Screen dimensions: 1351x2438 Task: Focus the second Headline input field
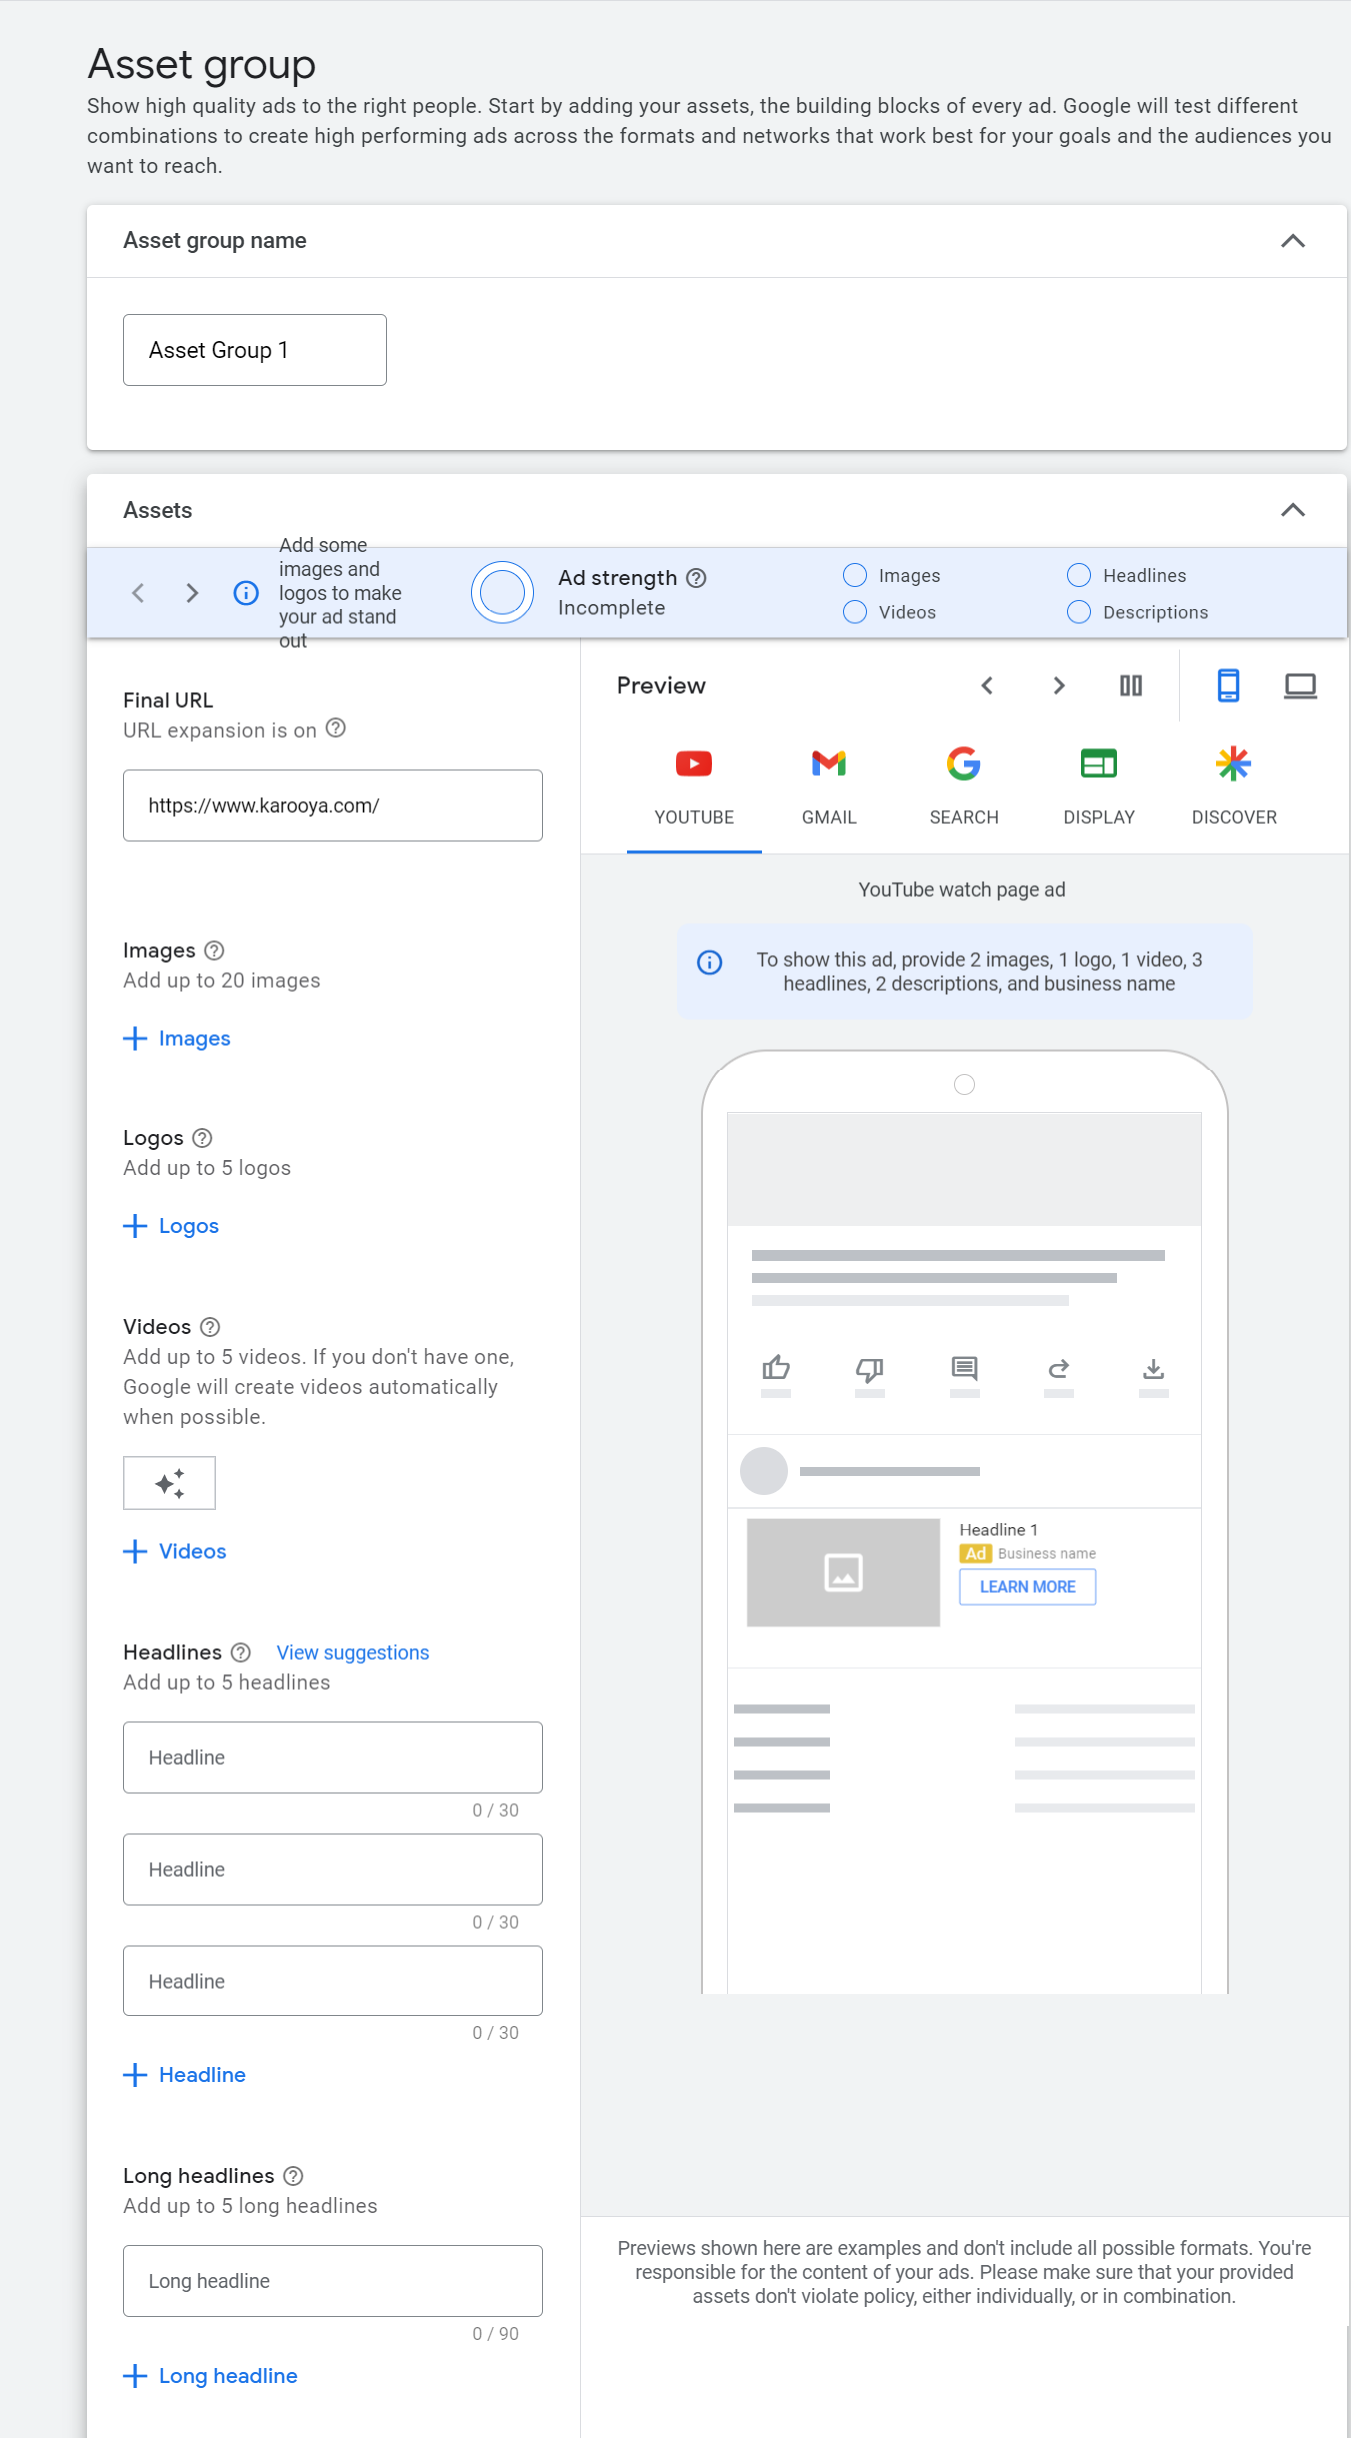click(x=333, y=1869)
